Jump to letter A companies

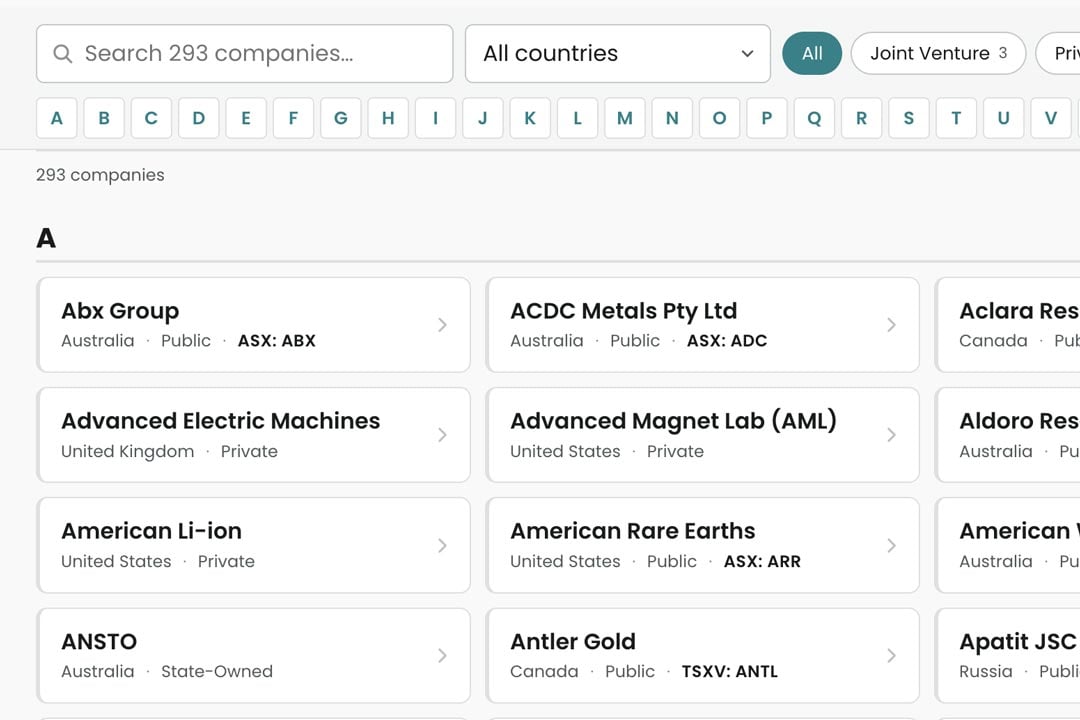pos(56,119)
